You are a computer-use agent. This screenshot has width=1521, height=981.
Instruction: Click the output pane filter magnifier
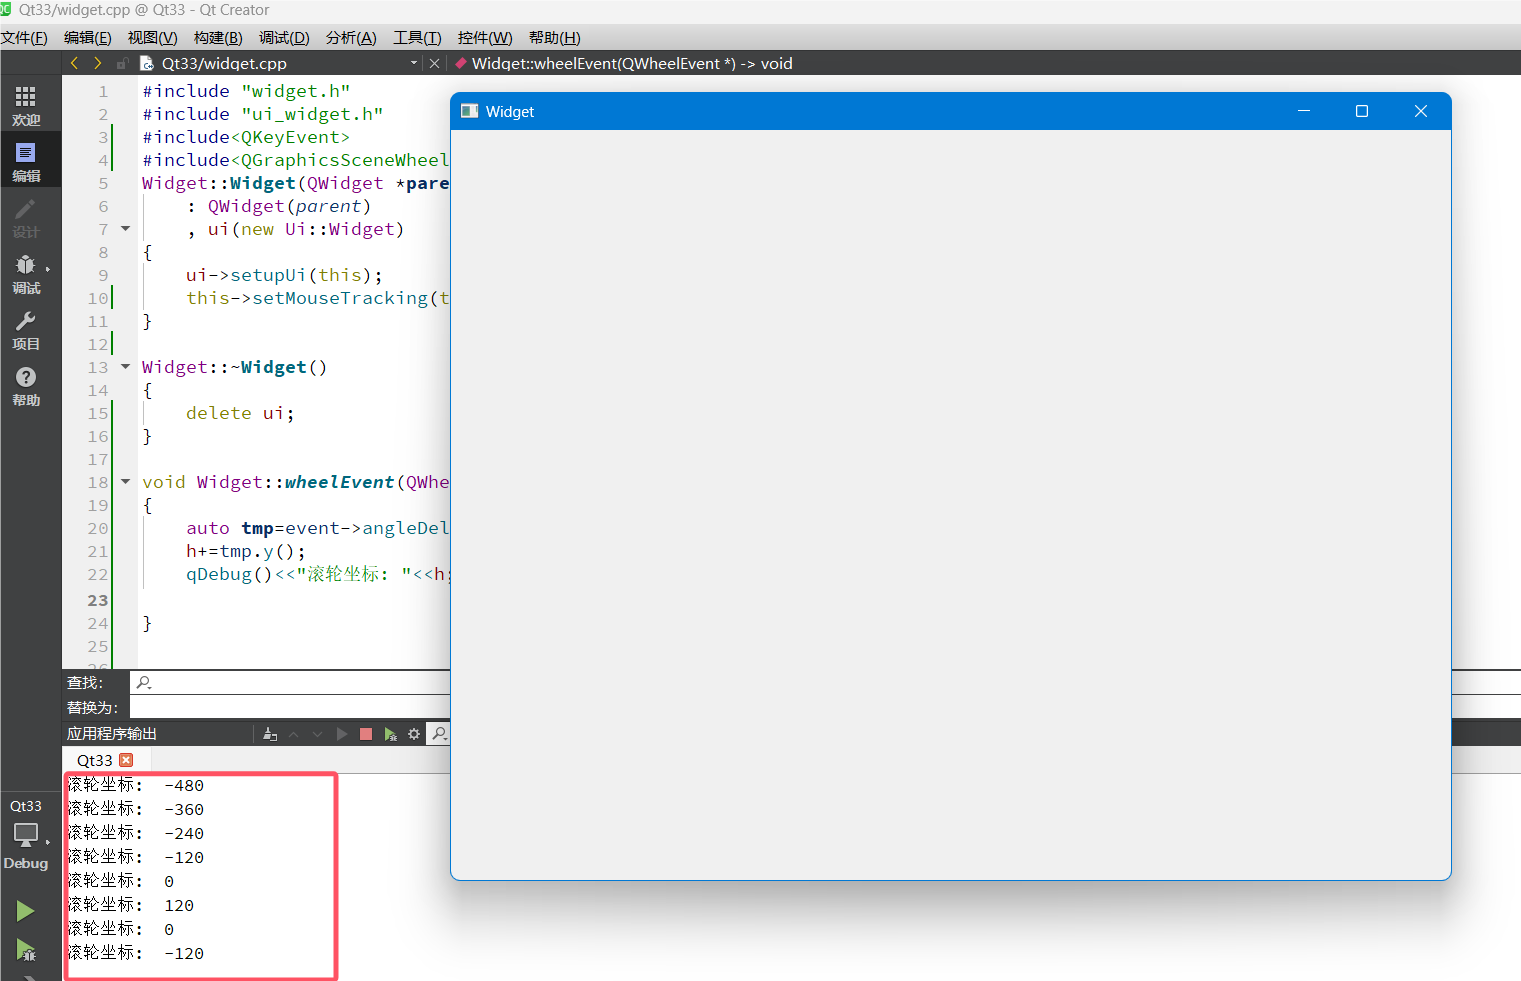tap(438, 734)
